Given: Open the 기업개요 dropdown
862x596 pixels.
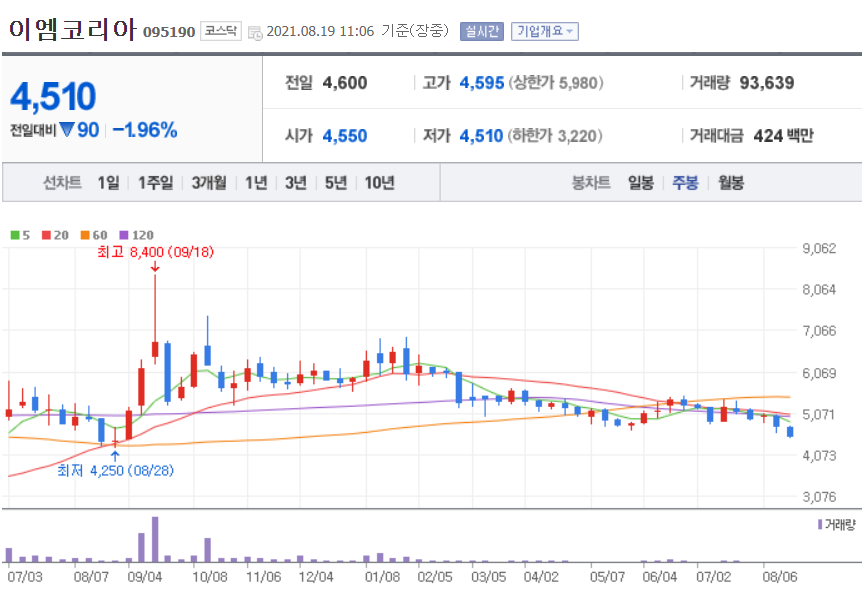Looking at the screenshot, I should click(544, 31).
